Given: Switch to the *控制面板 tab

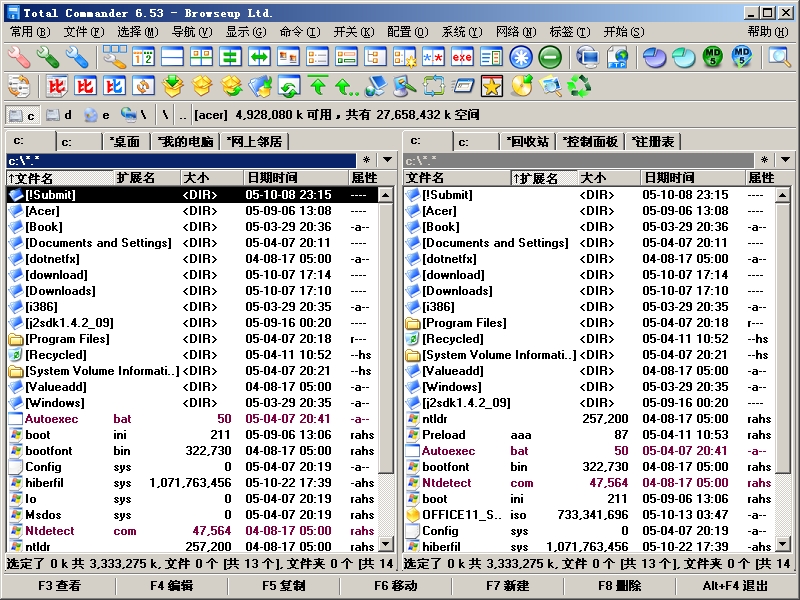Looking at the screenshot, I should click(x=590, y=141).
